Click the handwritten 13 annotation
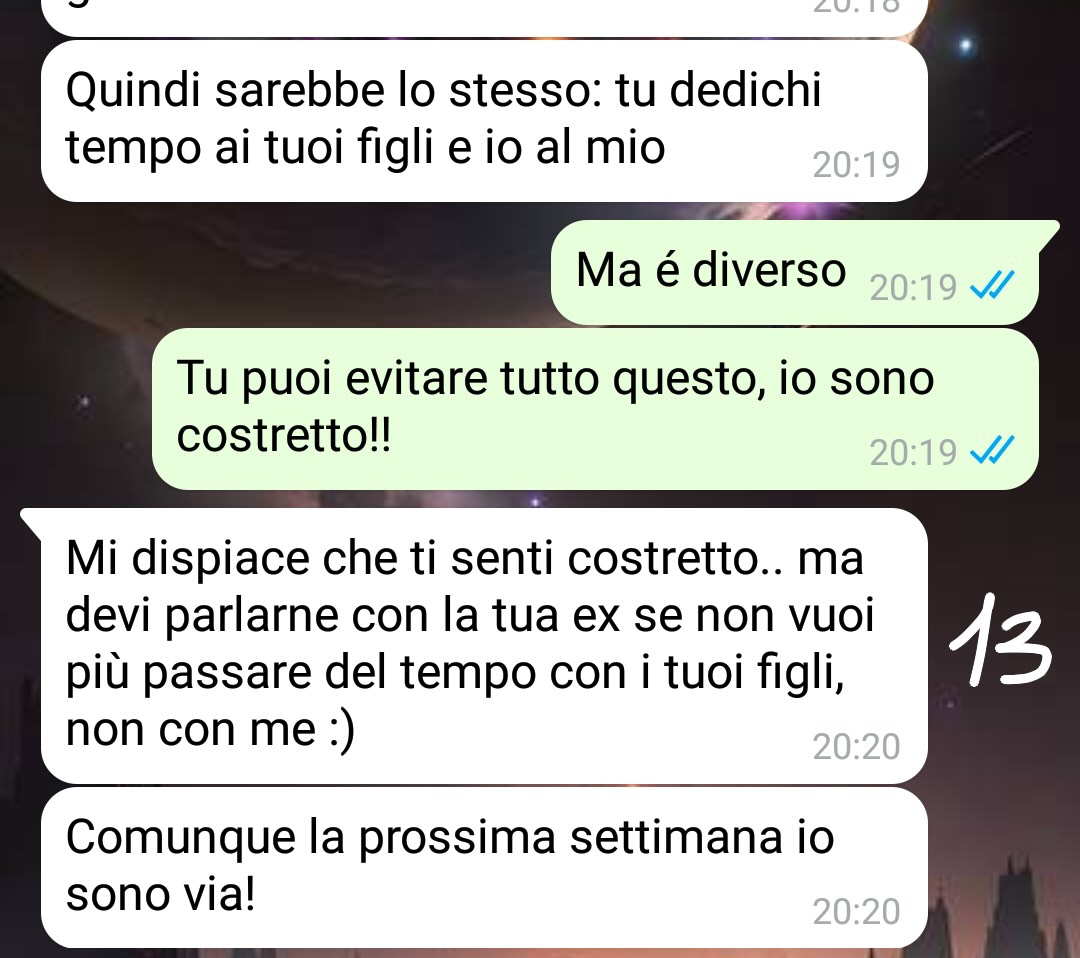Image resolution: width=1080 pixels, height=958 pixels. (x=1000, y=640)
